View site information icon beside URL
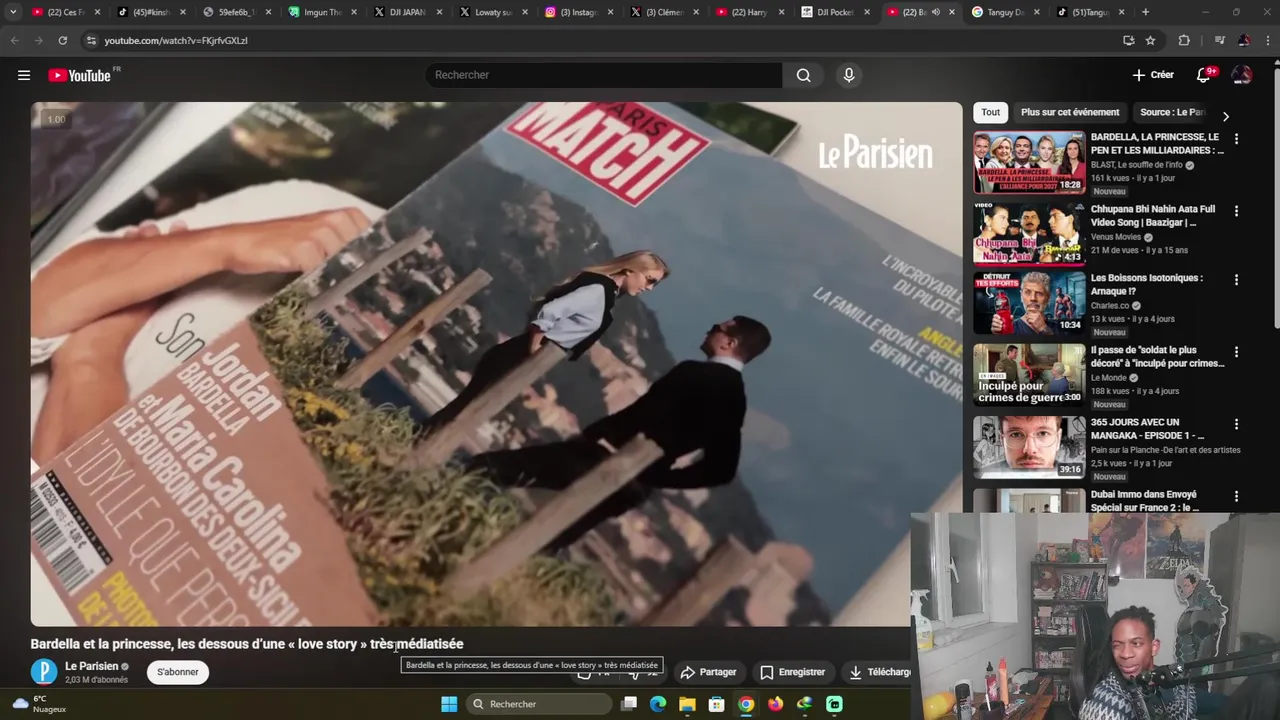The image size is (1280, 720). pyautogui.click(x=91, y=40)
